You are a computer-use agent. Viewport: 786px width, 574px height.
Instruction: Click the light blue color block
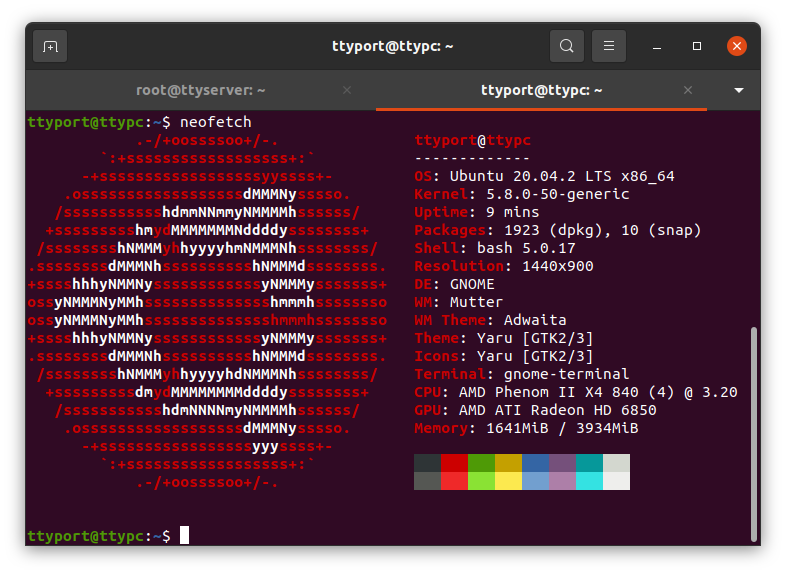click(536, 481)
